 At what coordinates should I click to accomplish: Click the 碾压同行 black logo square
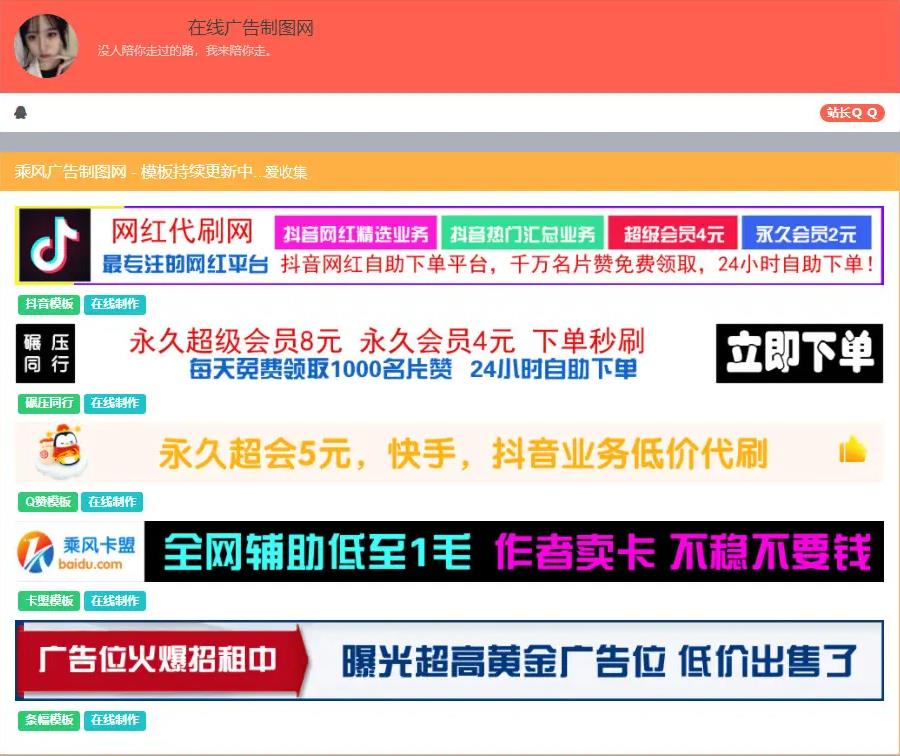click(x=45, y=353)
